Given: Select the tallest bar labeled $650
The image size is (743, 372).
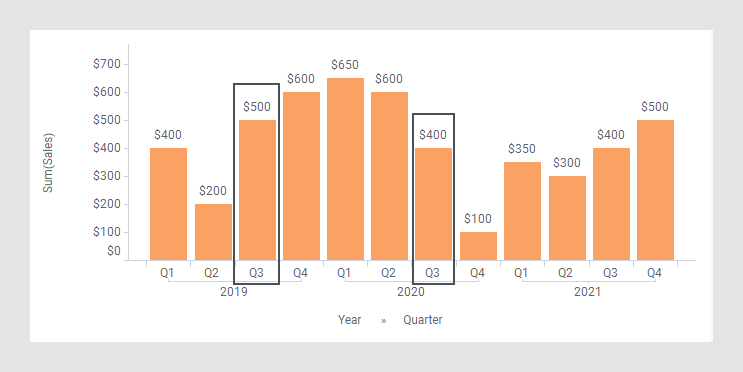Looking at the screenshot, I should click(345, 169).
